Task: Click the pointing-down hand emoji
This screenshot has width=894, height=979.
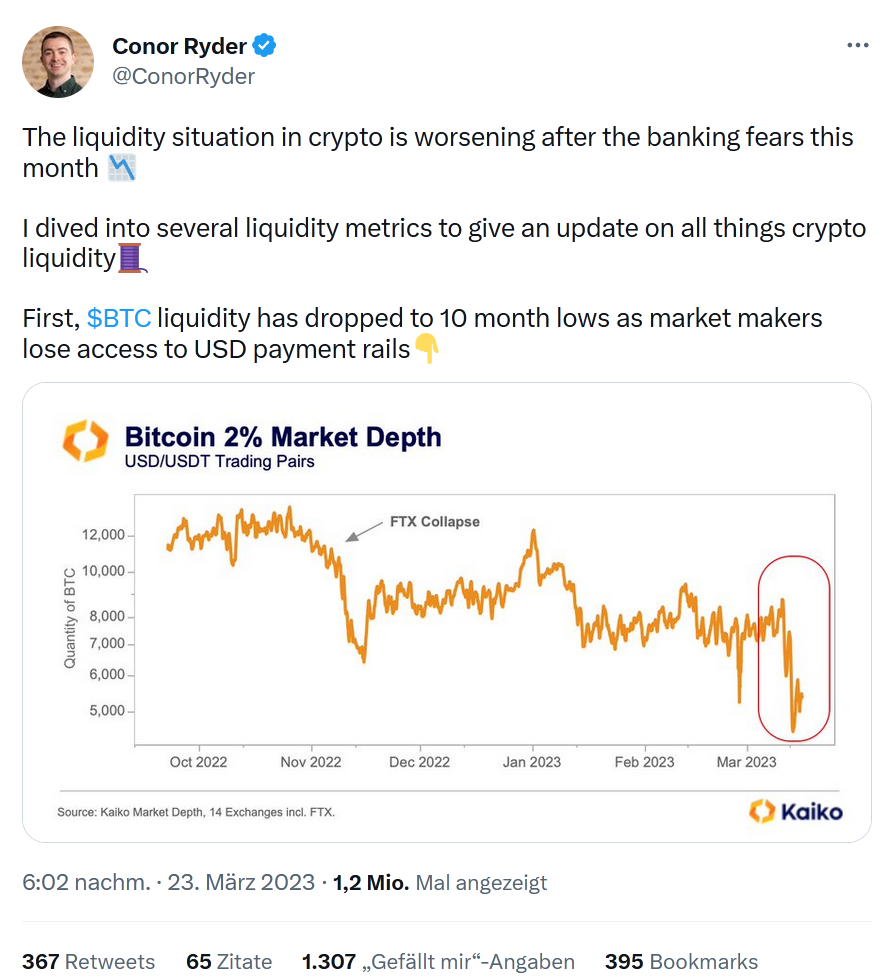Action: tap(427, 349)
